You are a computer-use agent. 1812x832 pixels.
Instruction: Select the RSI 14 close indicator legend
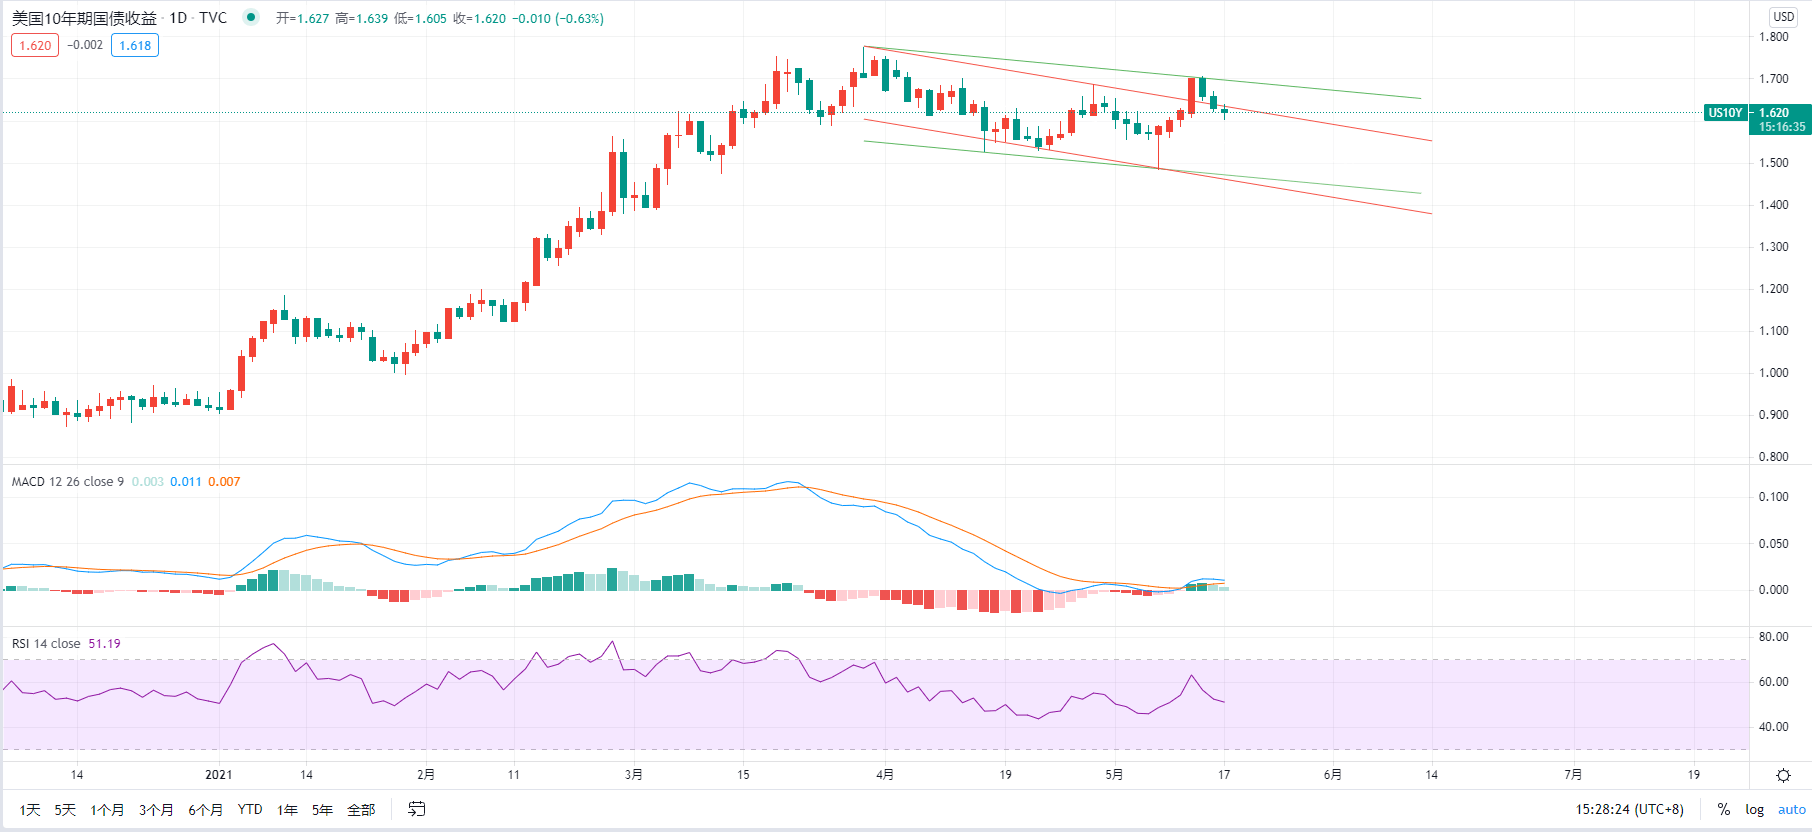(x=46, y=643)
